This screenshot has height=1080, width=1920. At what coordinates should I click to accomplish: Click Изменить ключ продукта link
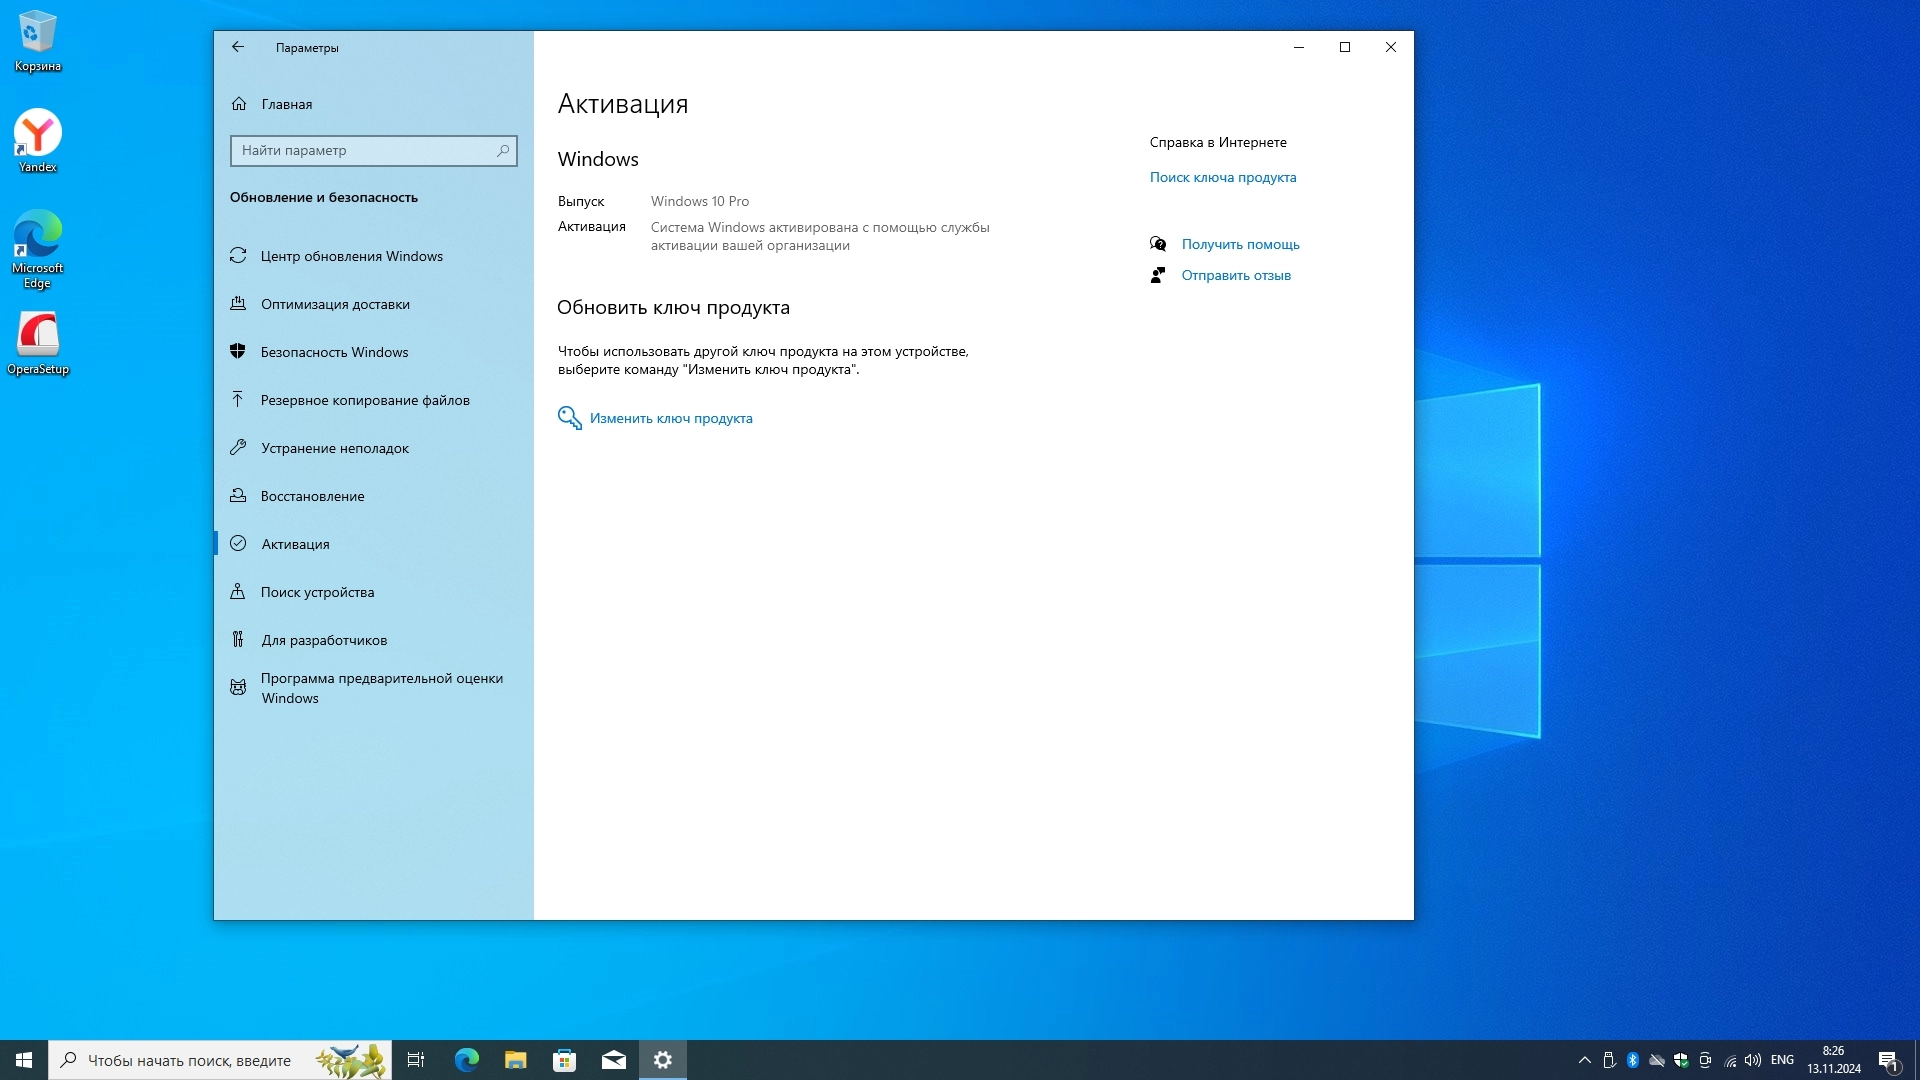pos(670,418)
